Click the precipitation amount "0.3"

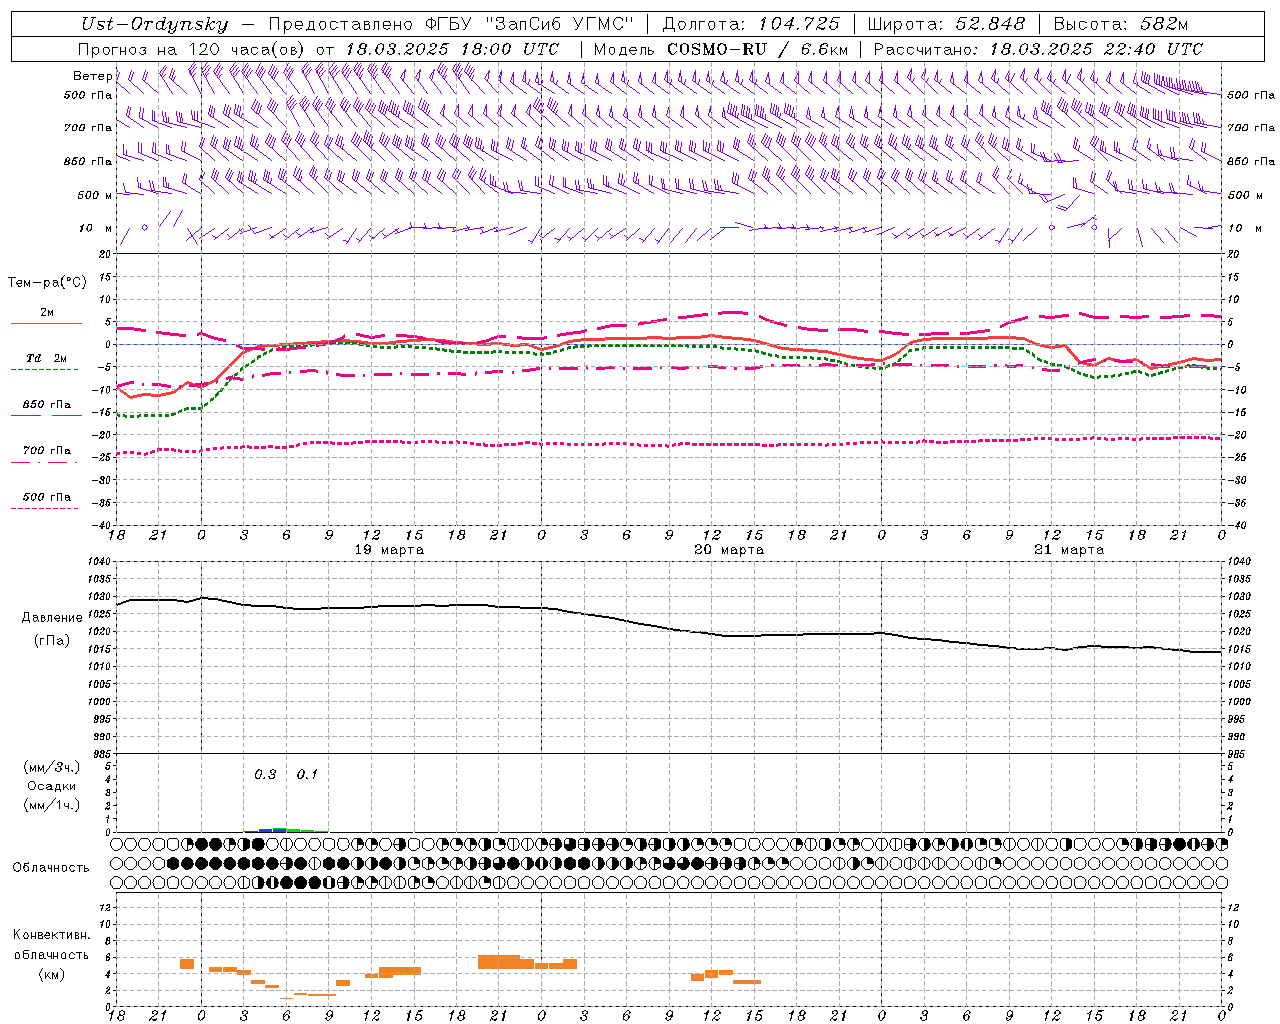point(265,775)
